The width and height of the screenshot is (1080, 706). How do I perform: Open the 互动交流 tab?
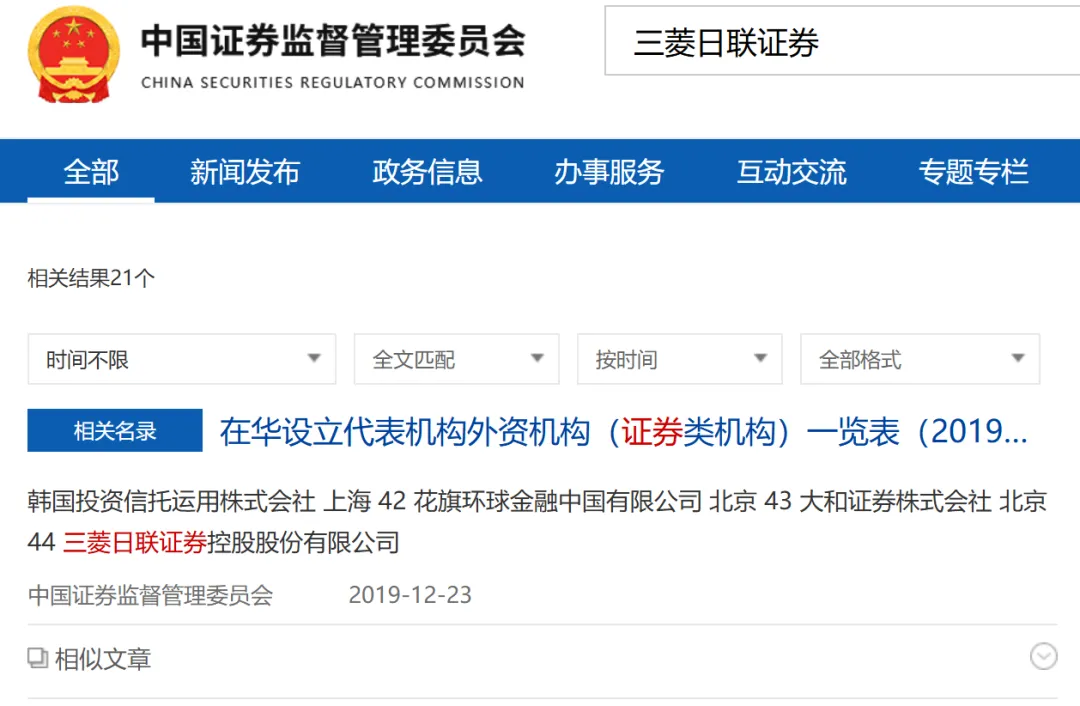point(791,172)
